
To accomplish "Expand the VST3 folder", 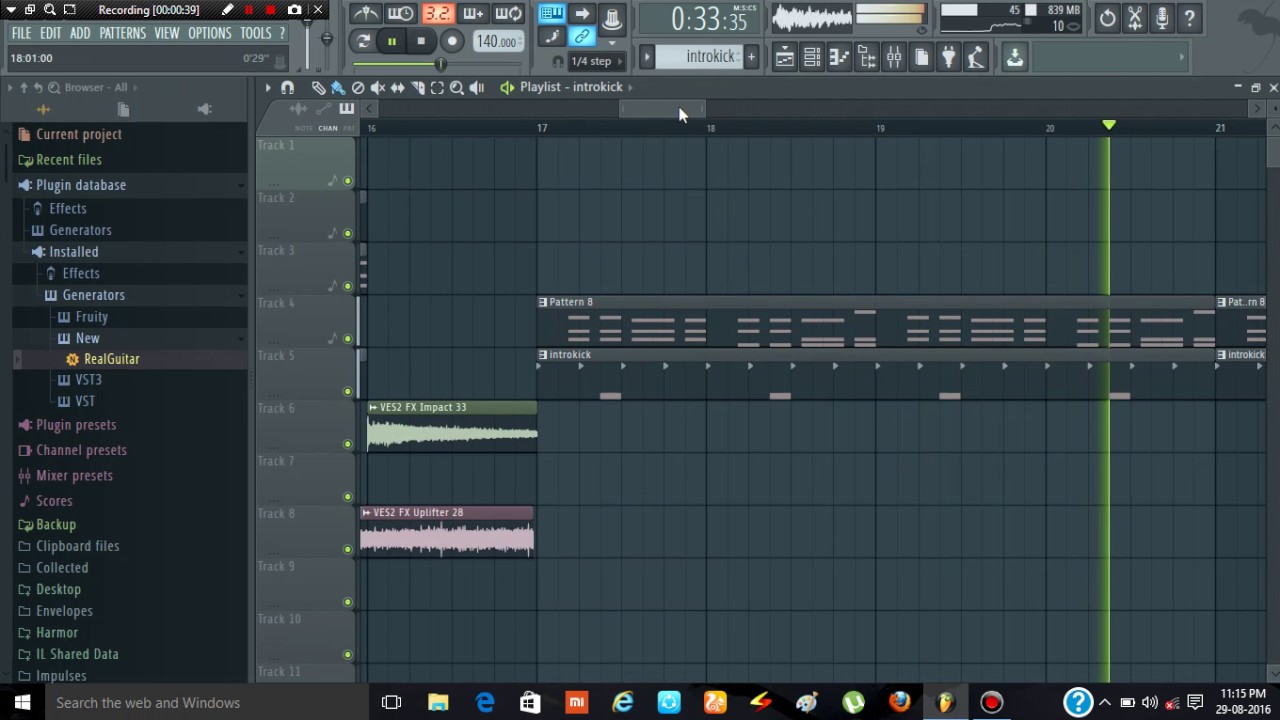I will tap(88, 380).
